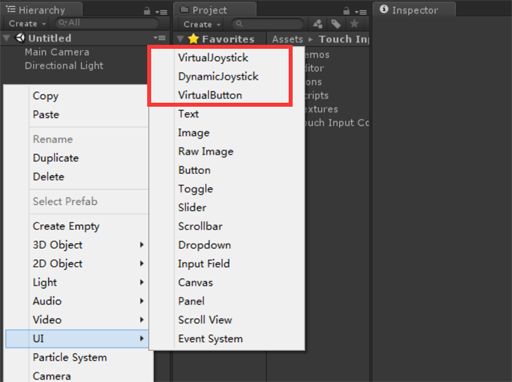The image size is (512, 382).
Task: Choose Toggle from UI submenu
Action: (195, 189)
